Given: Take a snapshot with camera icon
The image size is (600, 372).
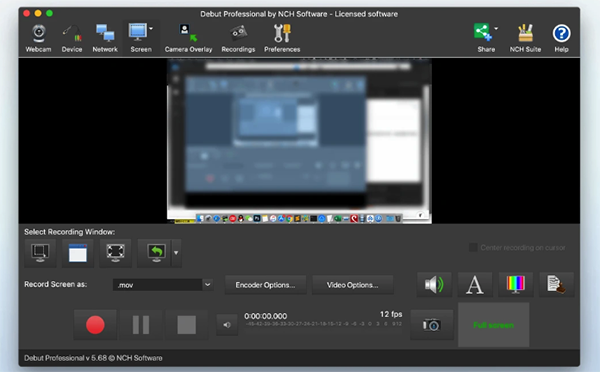Looking at the screenshot, I should point(432,325).
